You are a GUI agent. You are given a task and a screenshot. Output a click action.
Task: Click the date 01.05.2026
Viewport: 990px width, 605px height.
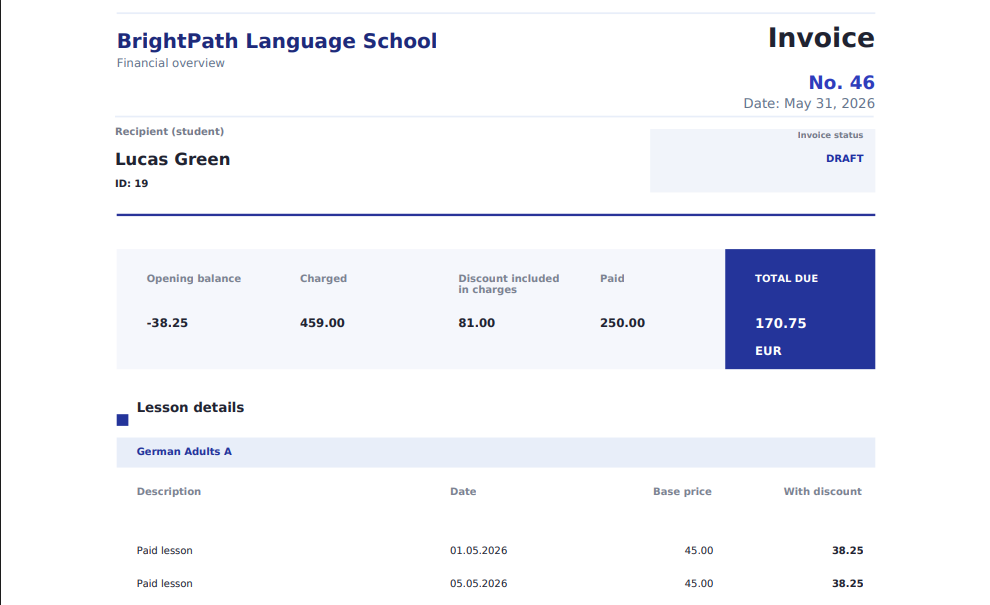pyautogui.click(x=479, y=551)
